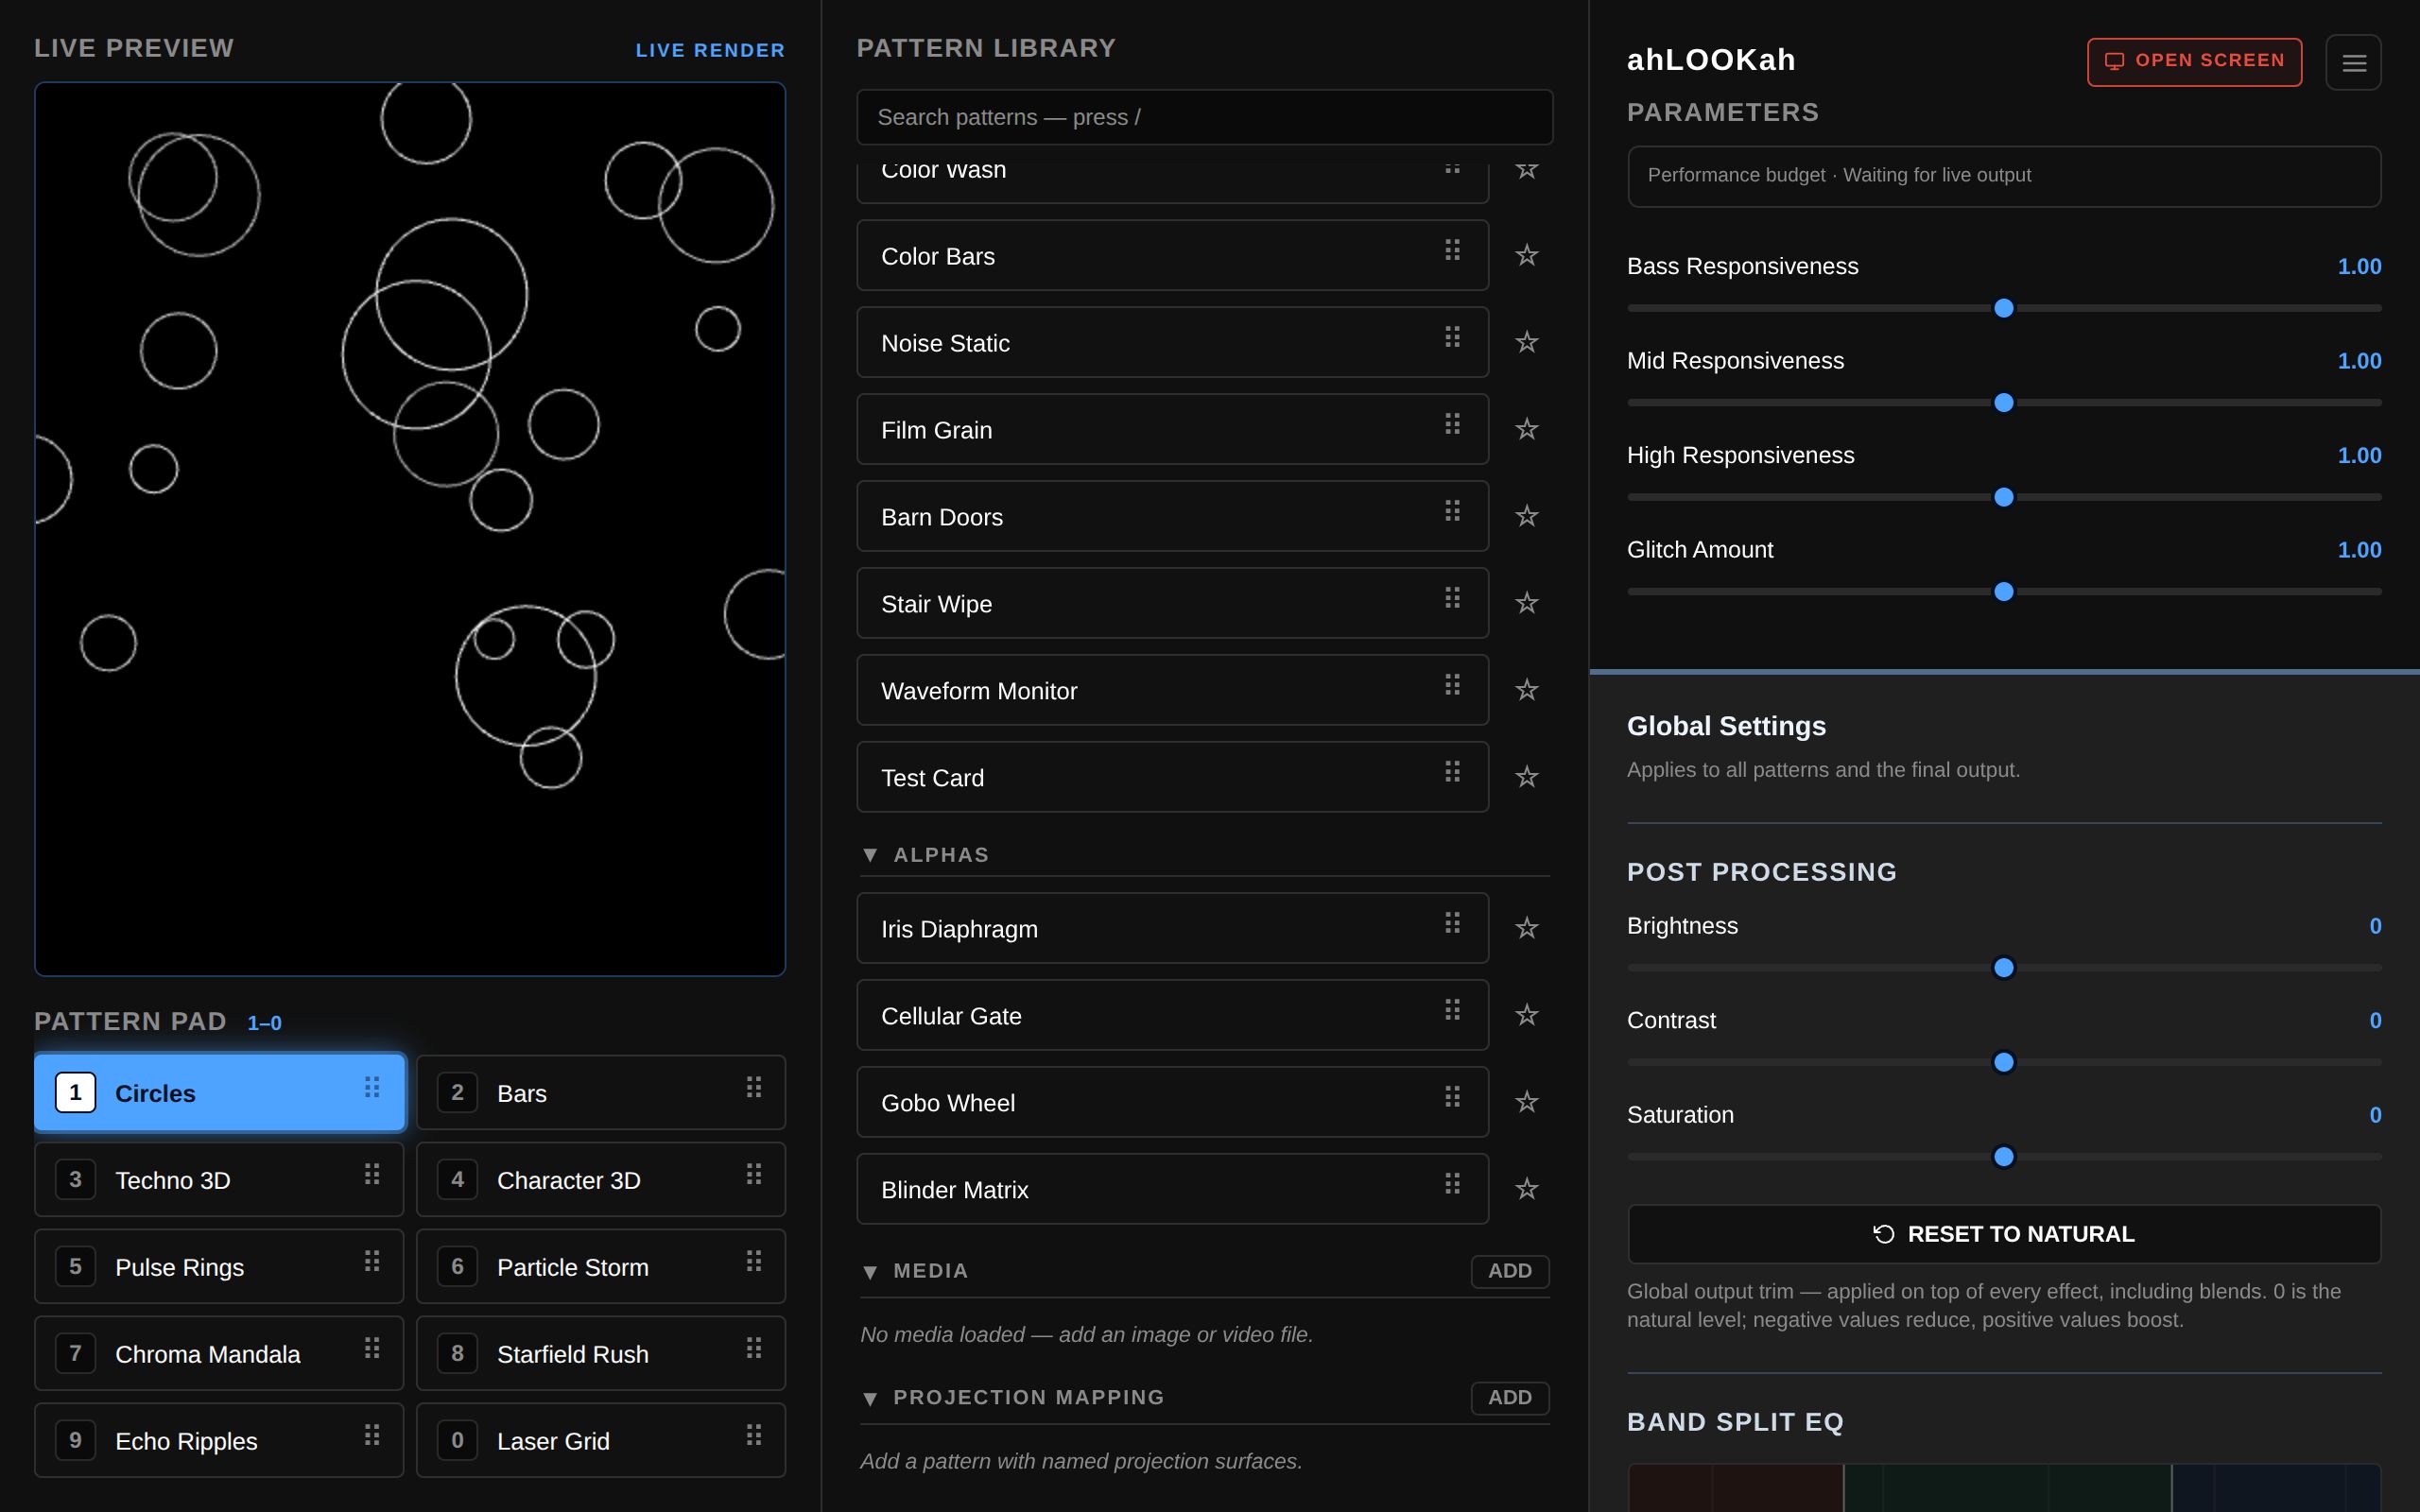This screenshot has height=1512, width=2420.
Task: Click drag handle on Laser Grid pad
Action: (x=754, y=1435)
